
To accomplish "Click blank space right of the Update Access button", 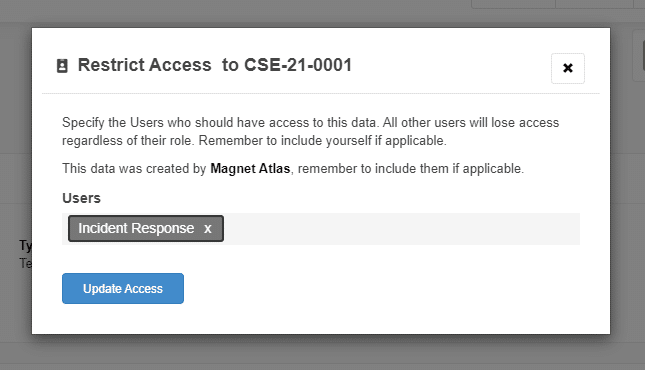I will [x=370, y=289].
